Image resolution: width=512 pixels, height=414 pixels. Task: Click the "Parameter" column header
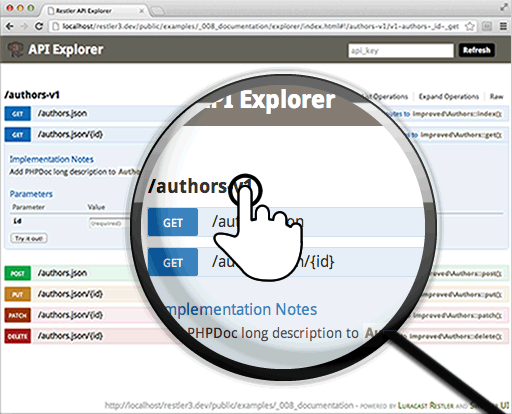[x=28, y=207]
